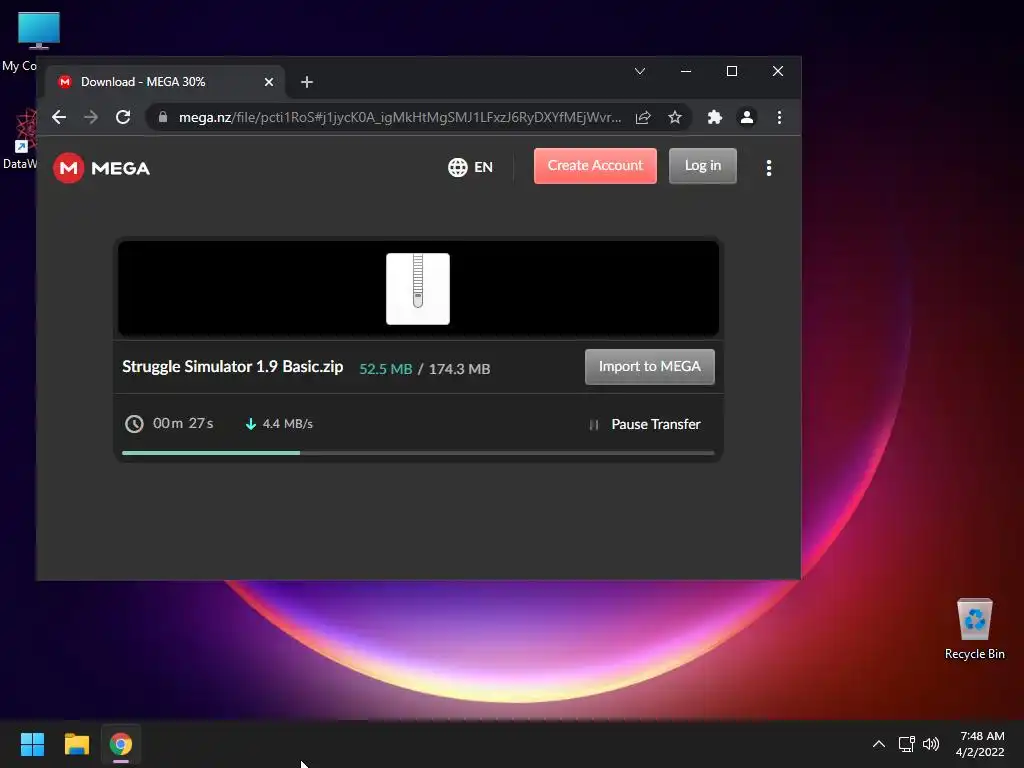Reload the page
Viewport: 1024px width, 768px height.
(123, 117)
